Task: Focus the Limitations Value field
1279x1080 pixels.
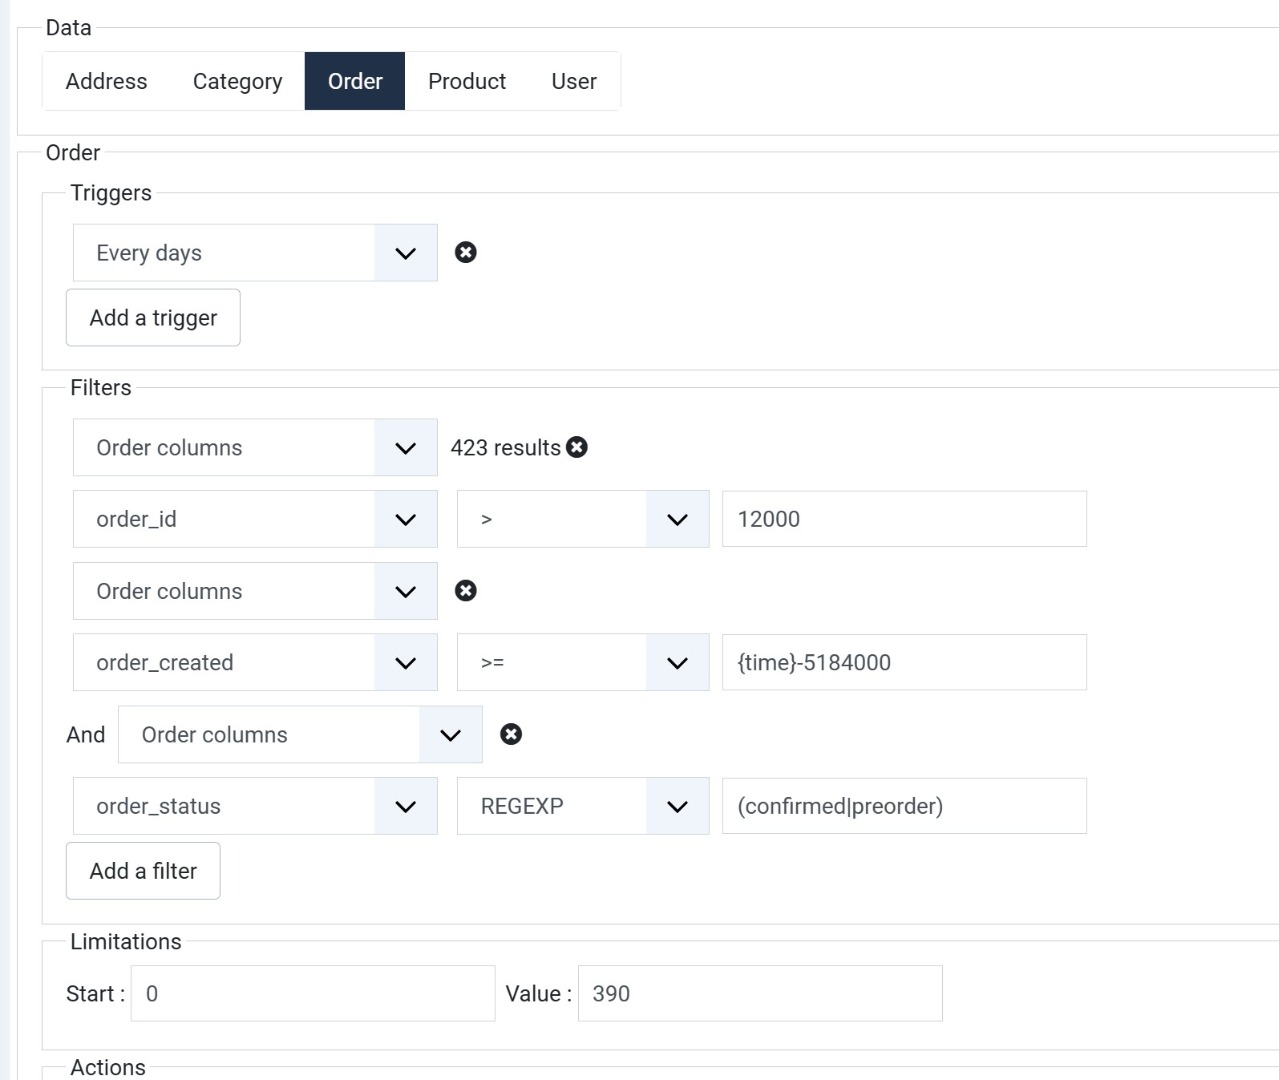Action: tap(759, 993)
